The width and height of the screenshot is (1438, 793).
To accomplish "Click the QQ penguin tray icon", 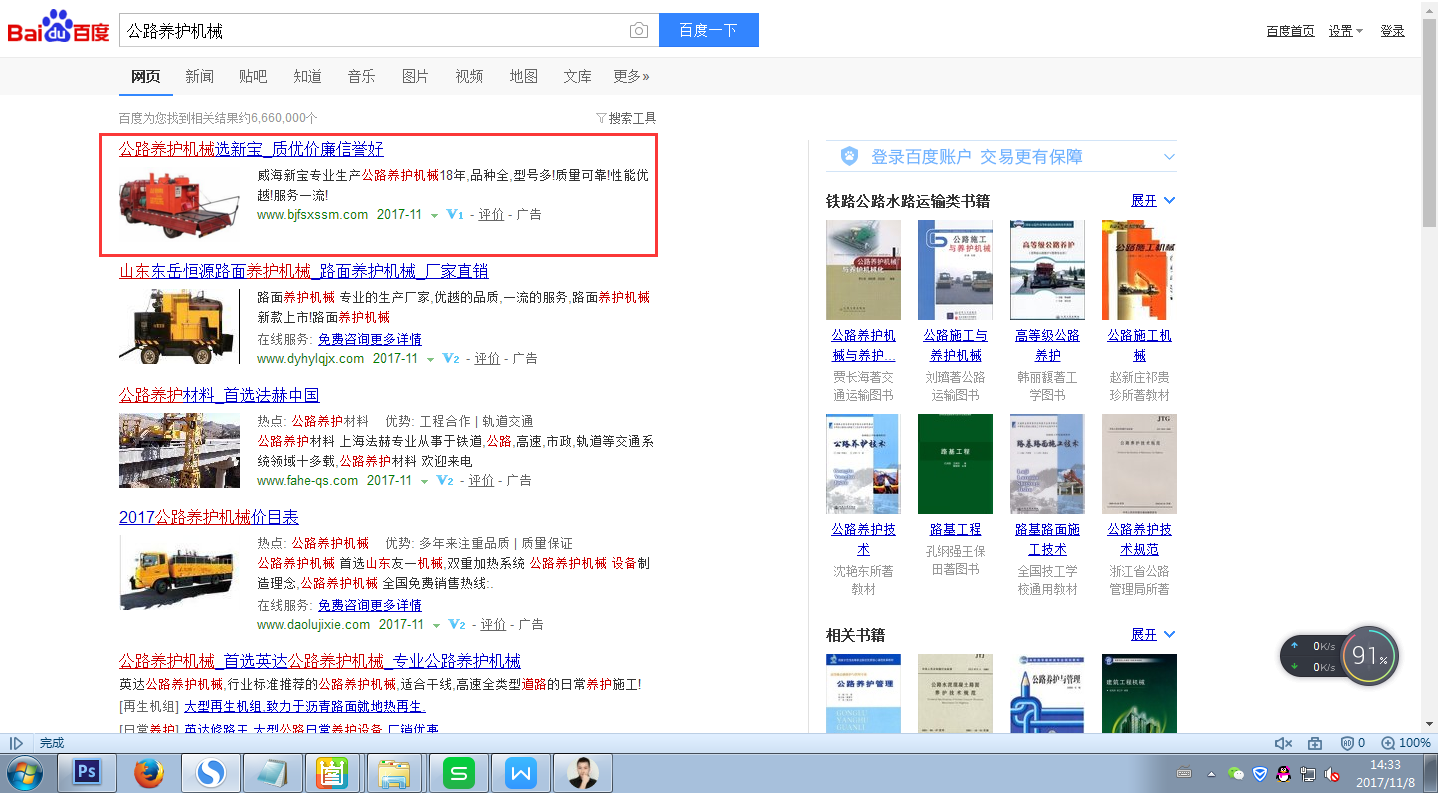I will (1283, 774).
